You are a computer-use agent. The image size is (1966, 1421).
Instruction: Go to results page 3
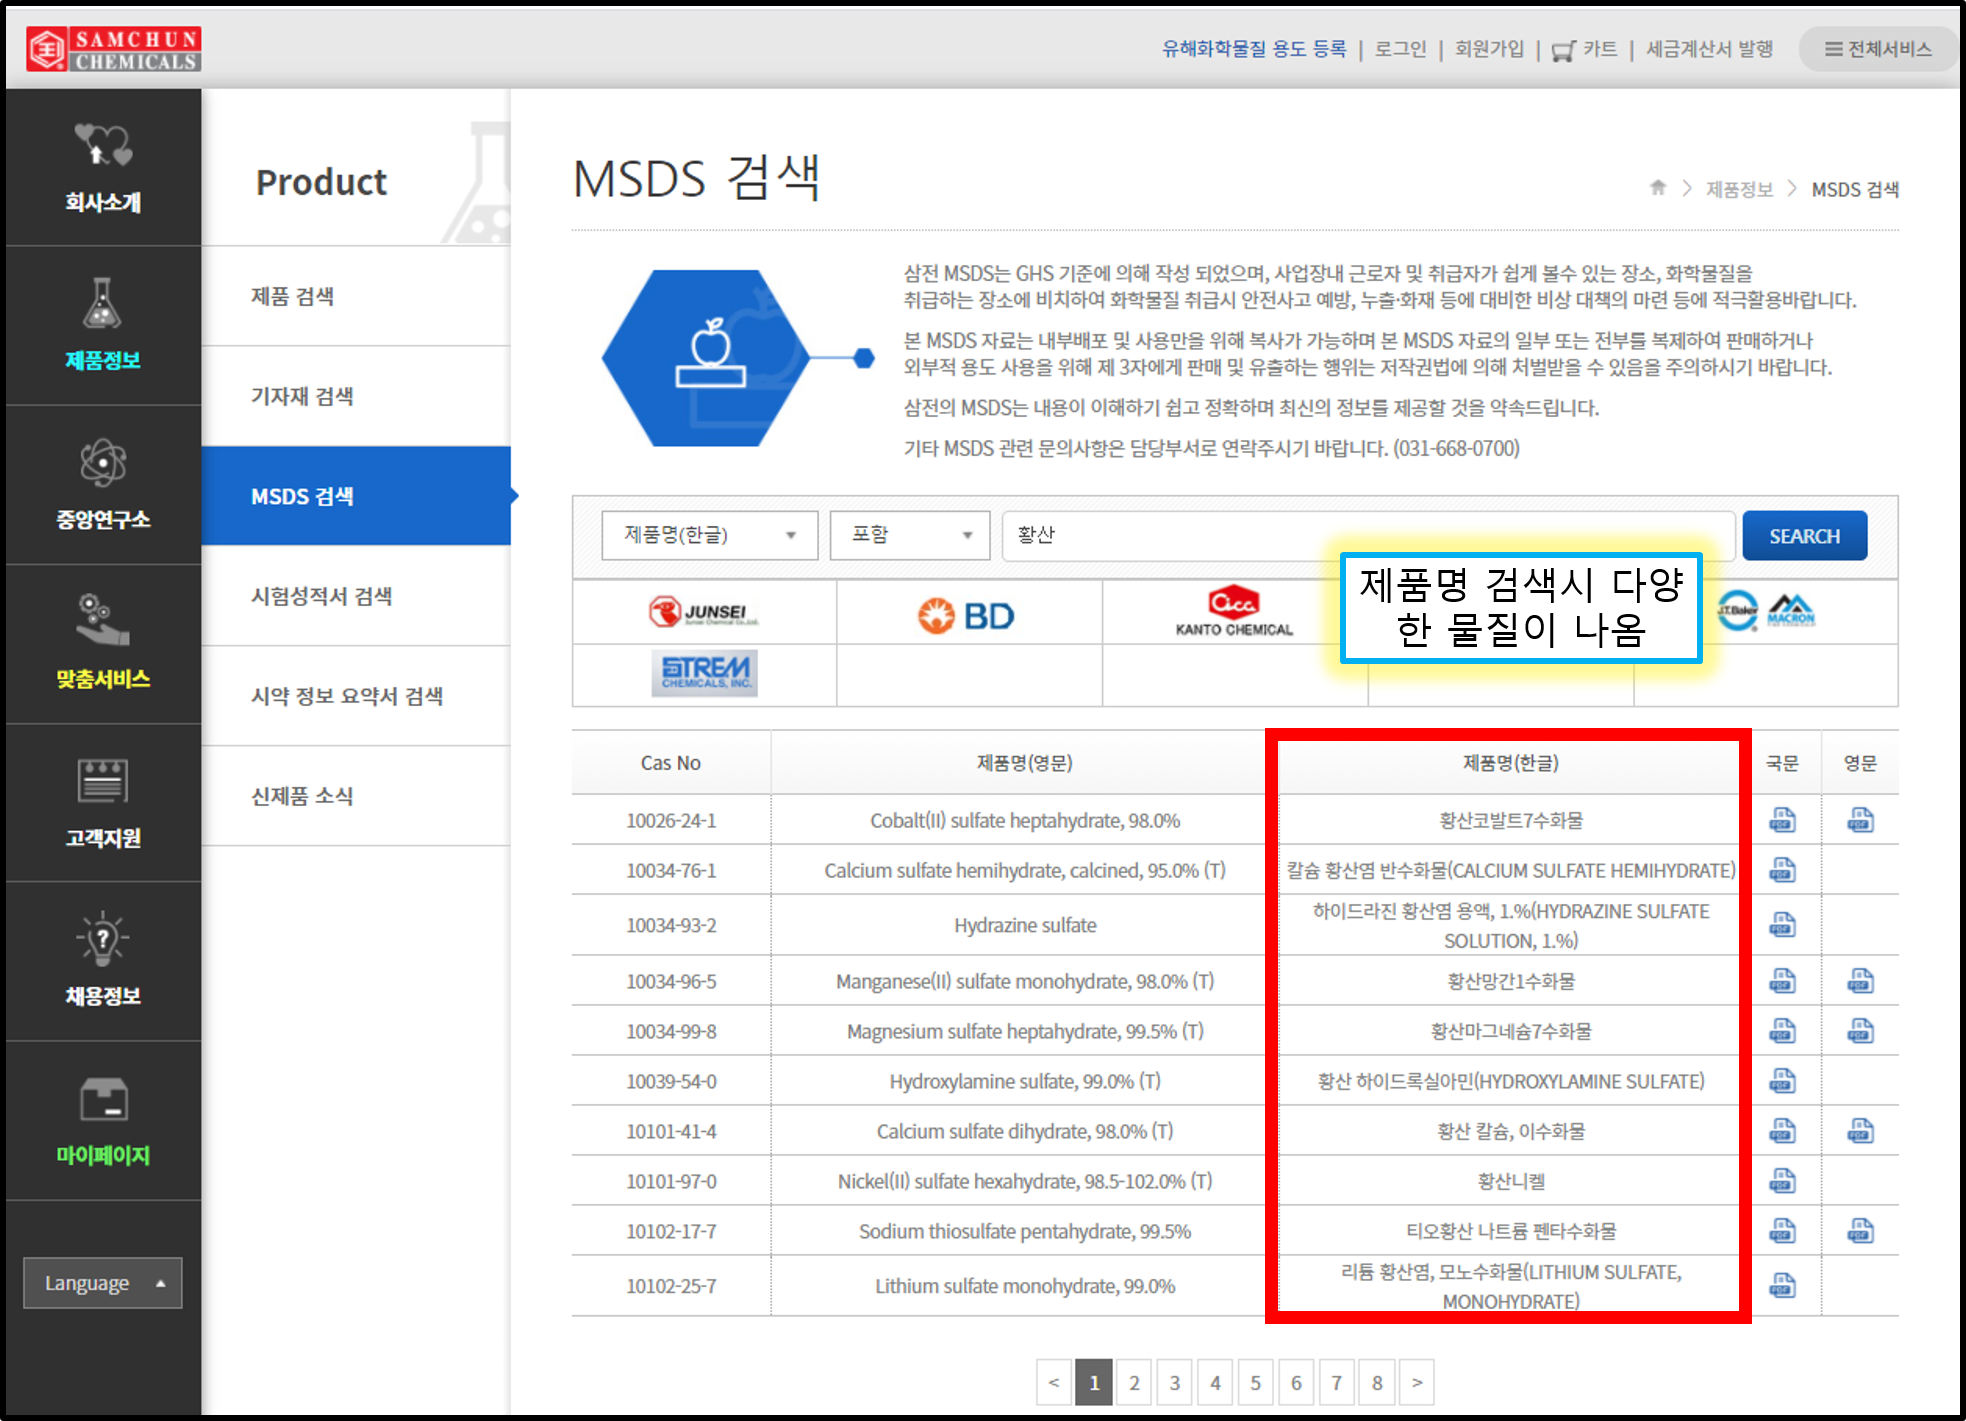[1175, 1383]
